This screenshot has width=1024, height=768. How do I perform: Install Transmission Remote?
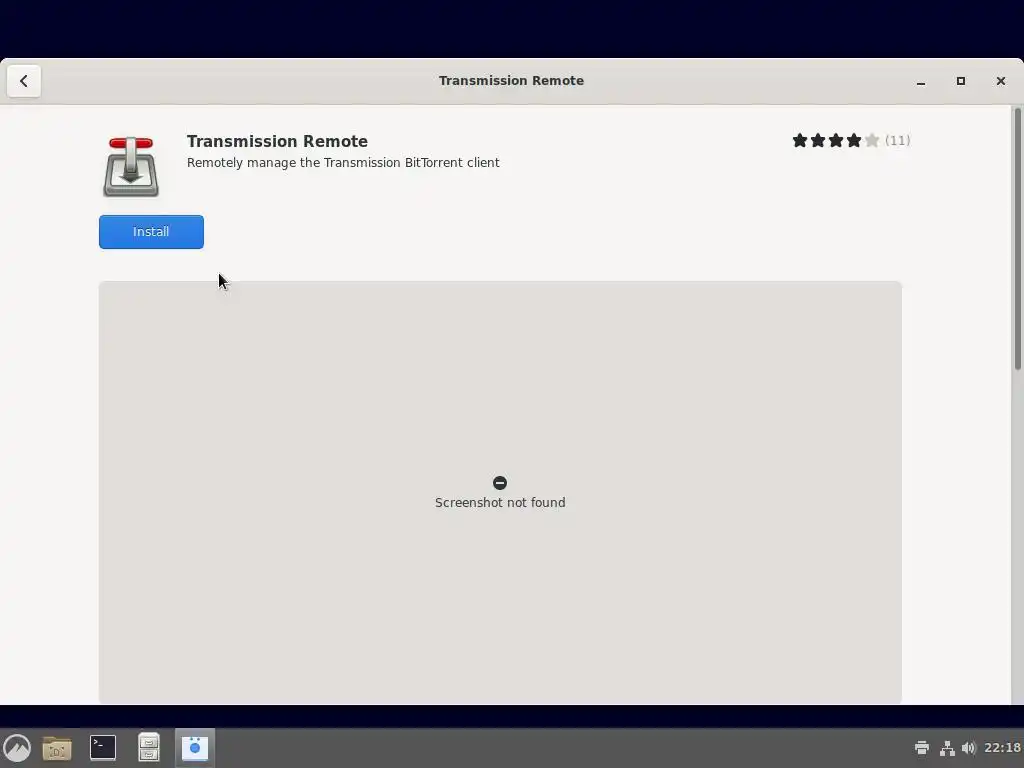pyautogui.click(x=151, y=232)
